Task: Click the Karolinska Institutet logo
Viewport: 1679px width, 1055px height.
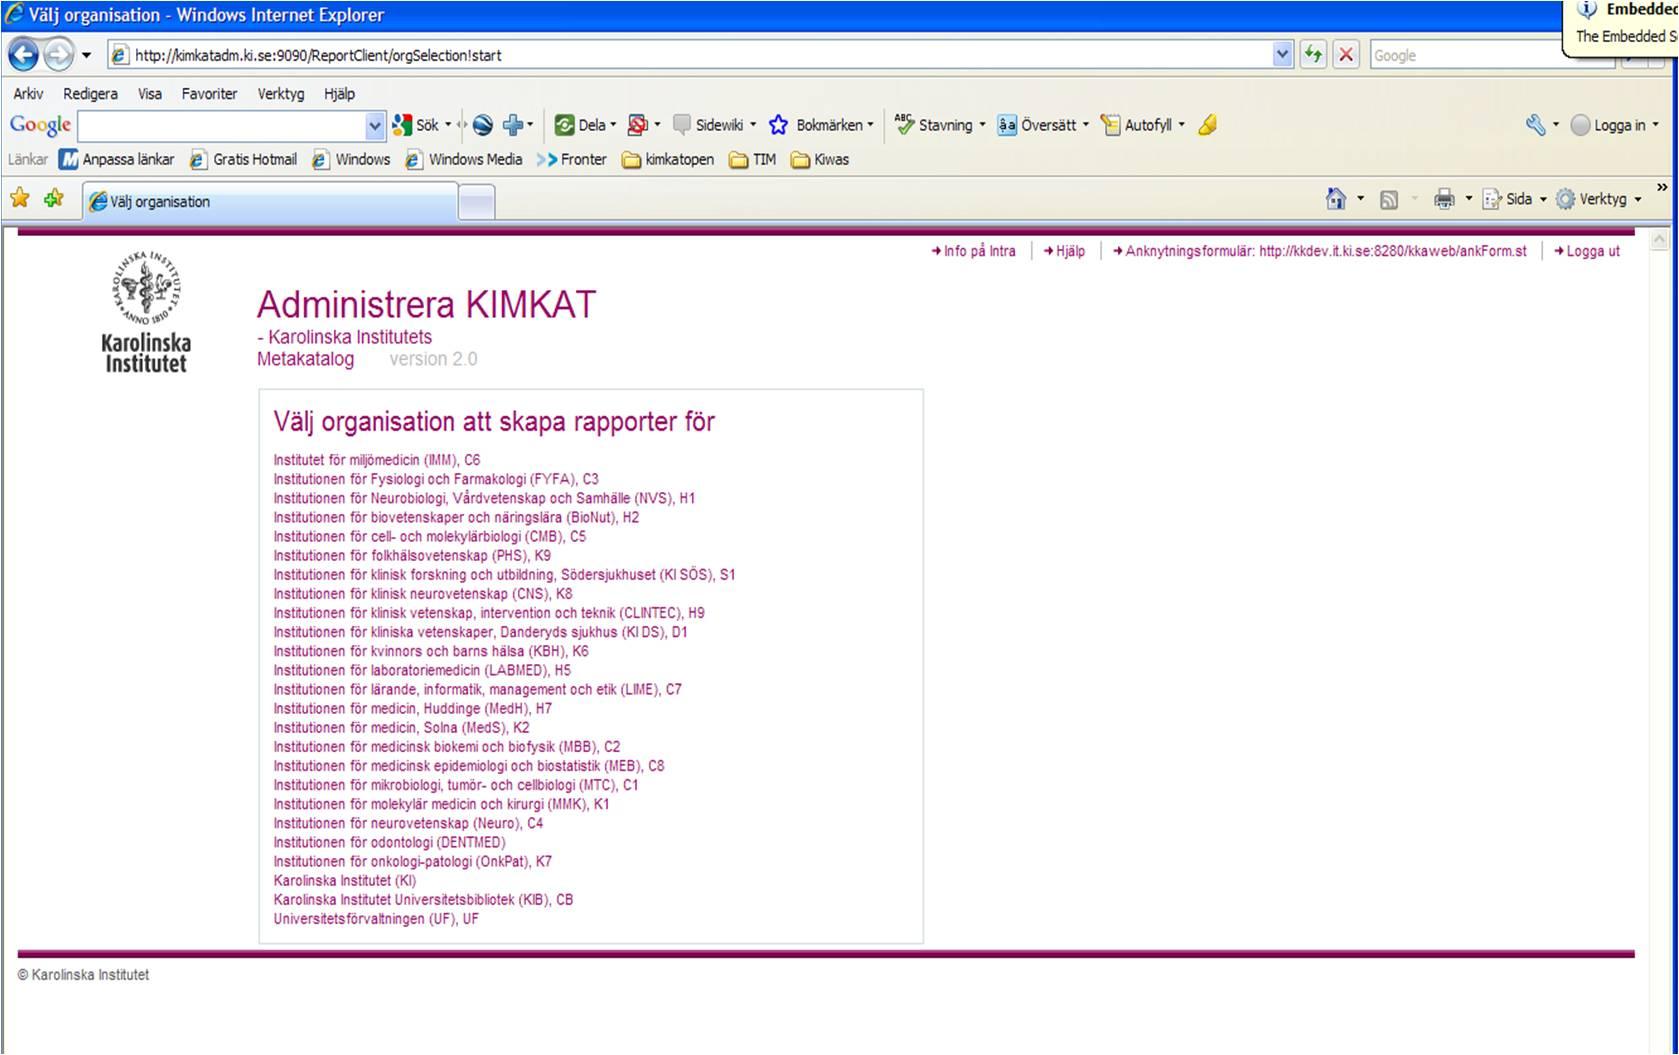Action: (x=146, y=312)
